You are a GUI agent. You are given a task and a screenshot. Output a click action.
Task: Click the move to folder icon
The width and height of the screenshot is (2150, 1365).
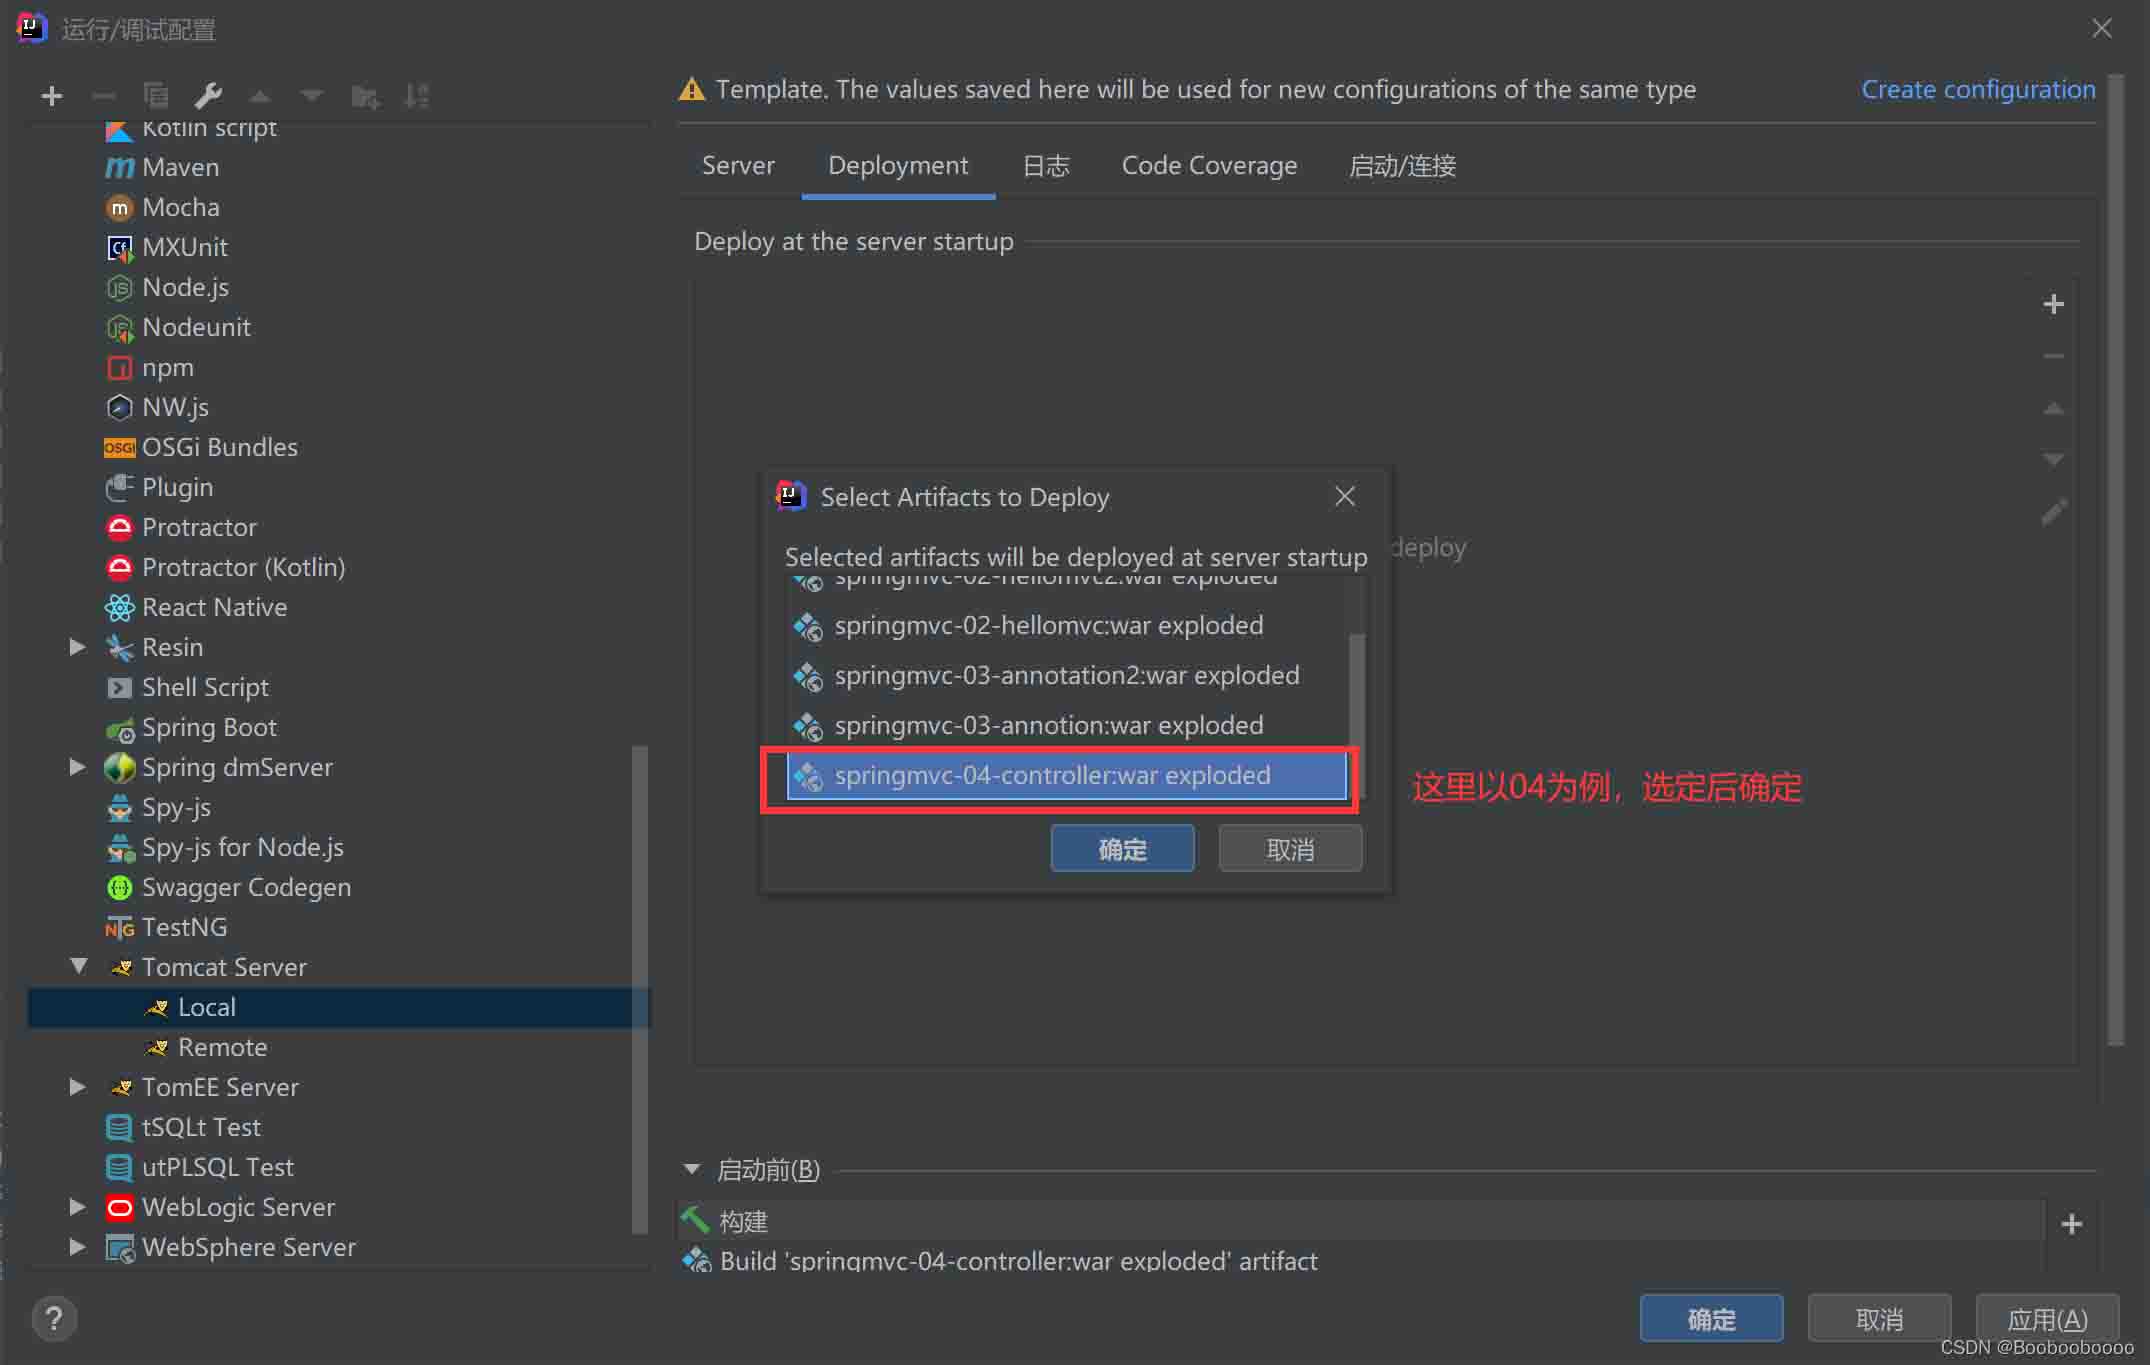365,96
